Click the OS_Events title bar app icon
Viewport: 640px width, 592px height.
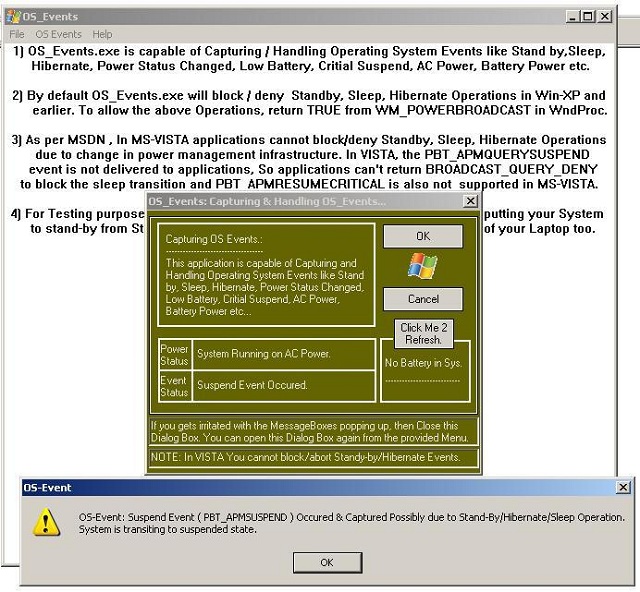coord(13,17)
